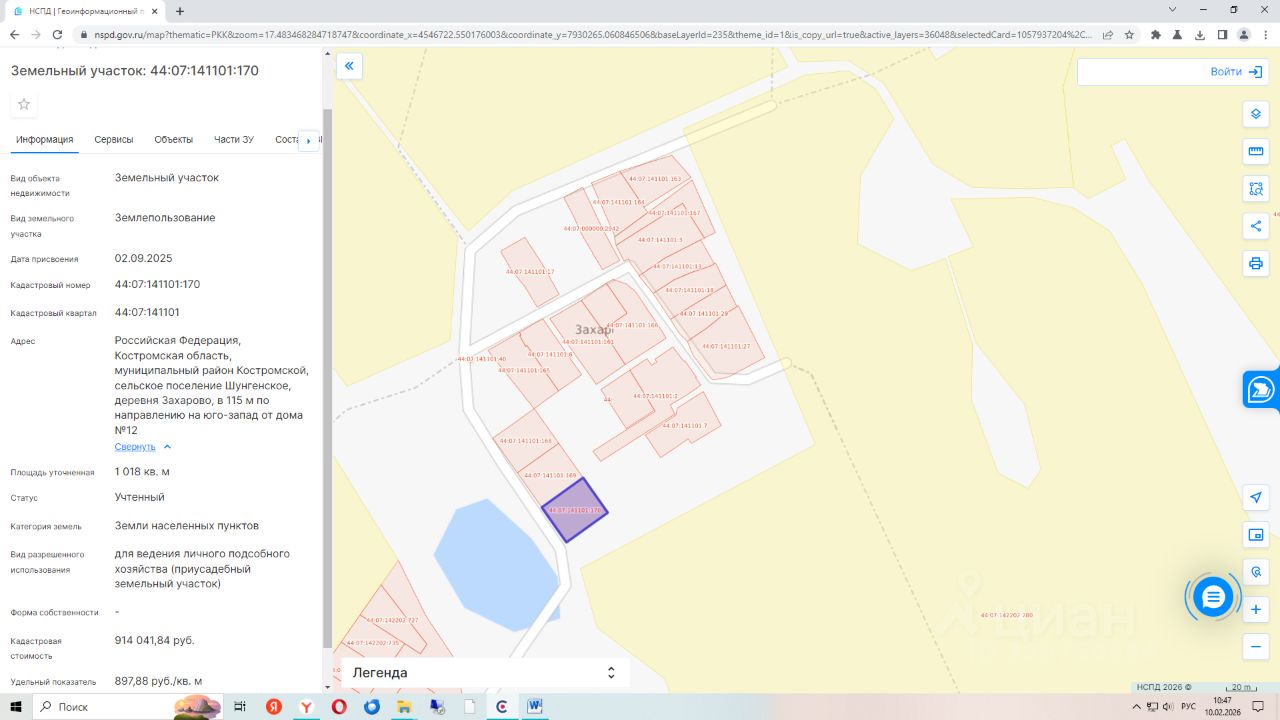Click the highlighted parcel 44:07:141101:170
The image size is (1280, 720).
575,510
